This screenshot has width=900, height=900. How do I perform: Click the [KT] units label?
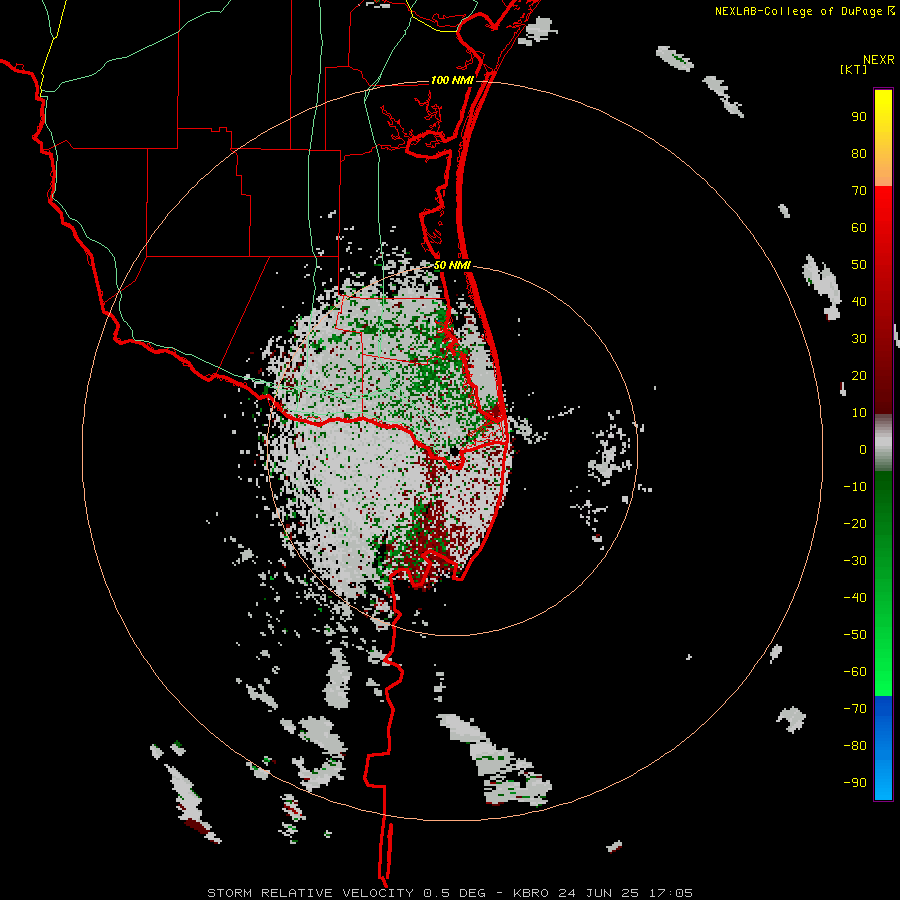[854, 69]
